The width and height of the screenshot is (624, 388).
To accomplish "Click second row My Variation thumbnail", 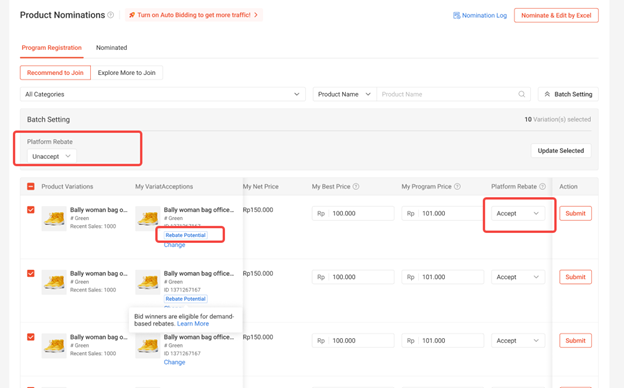I will [148, 282].
